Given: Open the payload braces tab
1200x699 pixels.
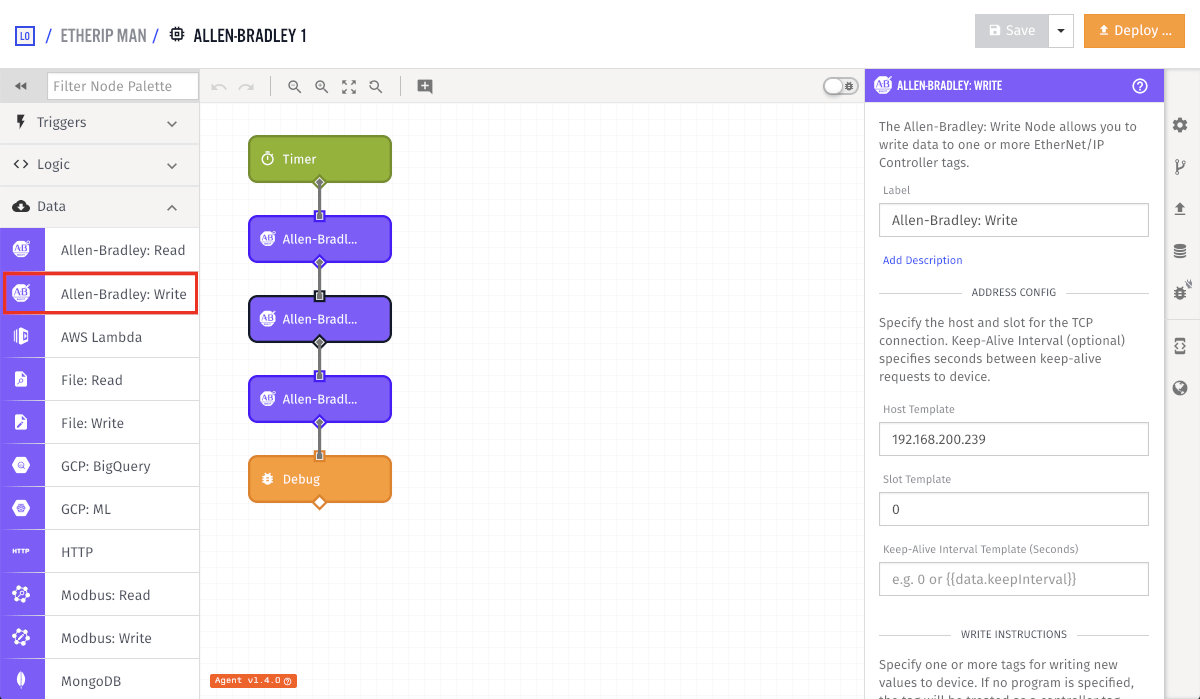Looking at the screenshot, I should coord(1180,345).
